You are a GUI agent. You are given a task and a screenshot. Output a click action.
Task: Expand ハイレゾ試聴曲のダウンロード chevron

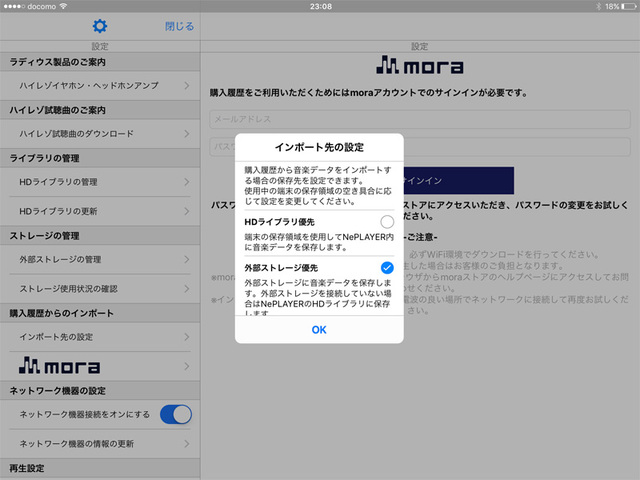[187, 133]
